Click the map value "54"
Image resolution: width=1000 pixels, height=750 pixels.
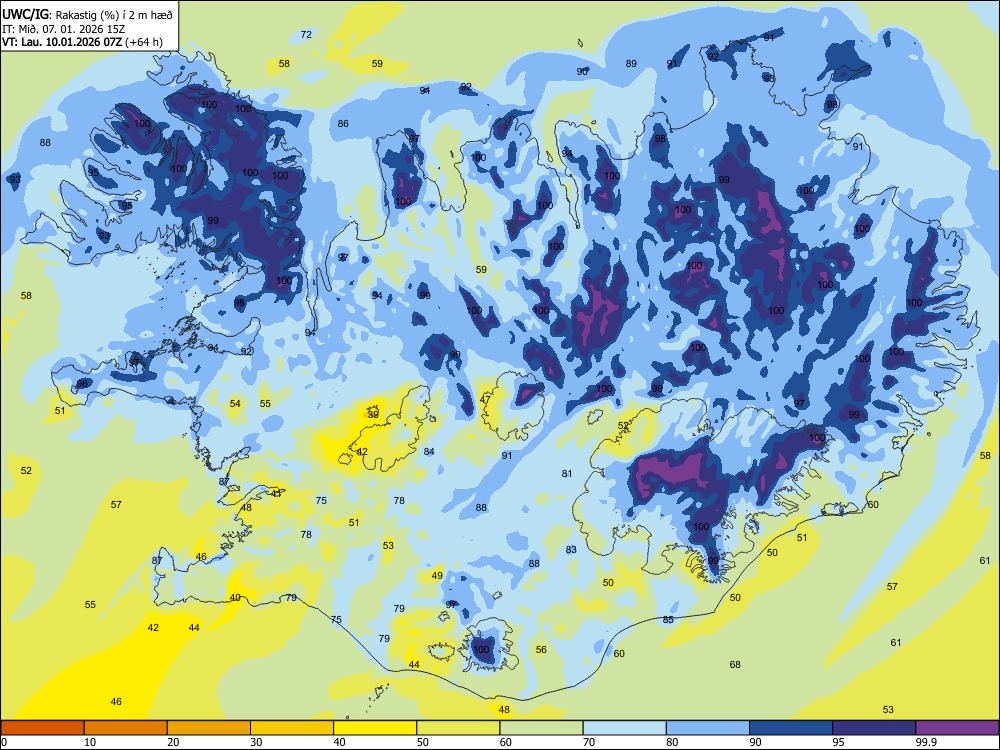point(235,404)
